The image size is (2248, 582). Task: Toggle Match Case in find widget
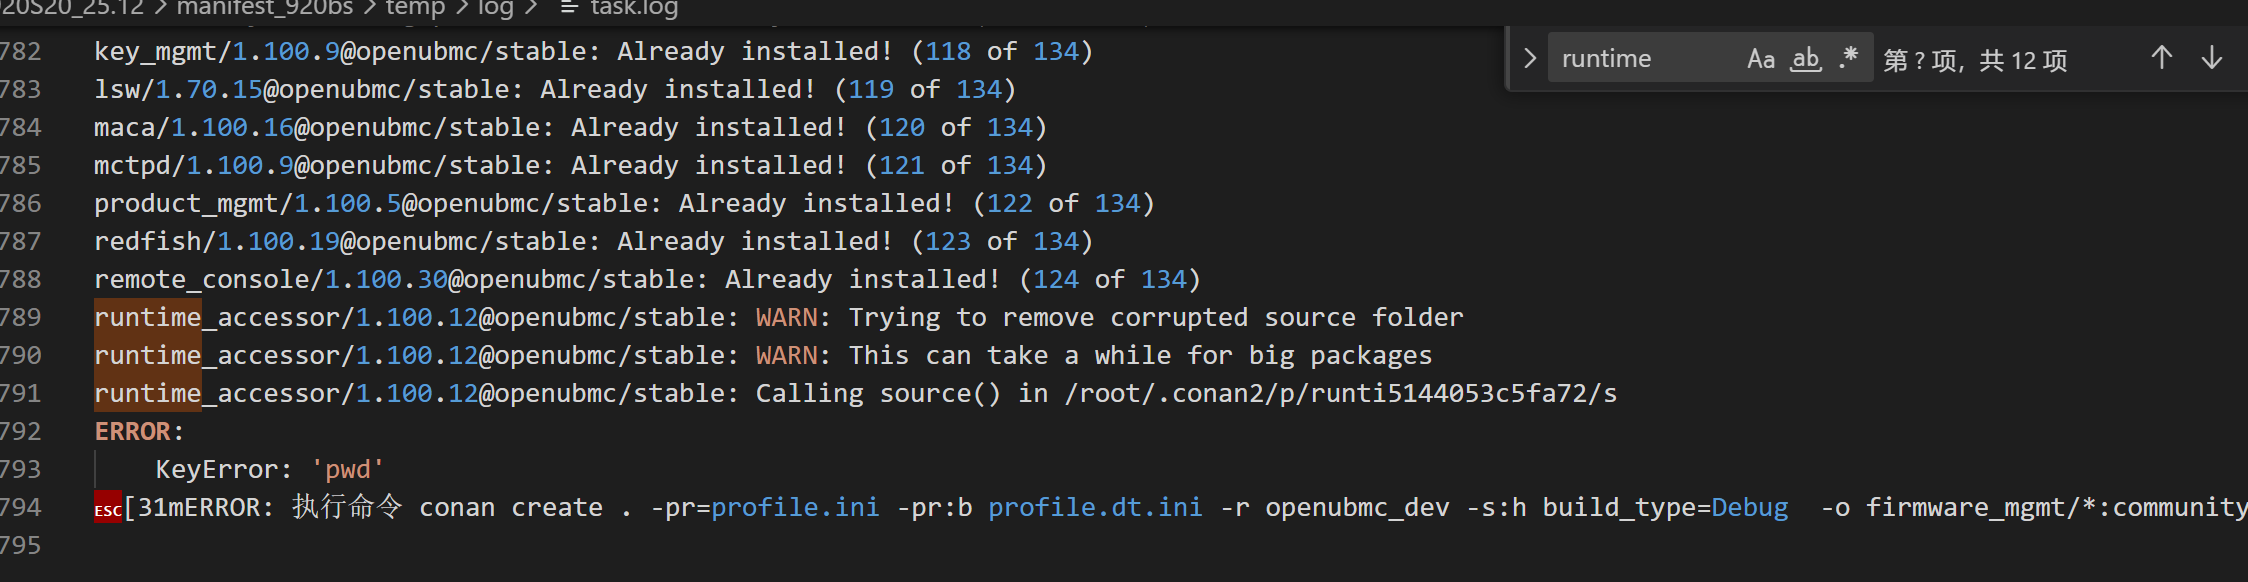(x=1760, y=59)
